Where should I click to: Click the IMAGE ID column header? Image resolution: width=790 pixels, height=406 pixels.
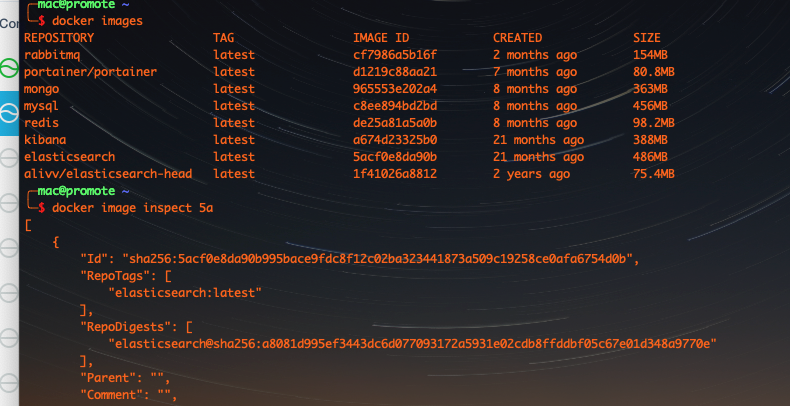[x=381, y=38]
